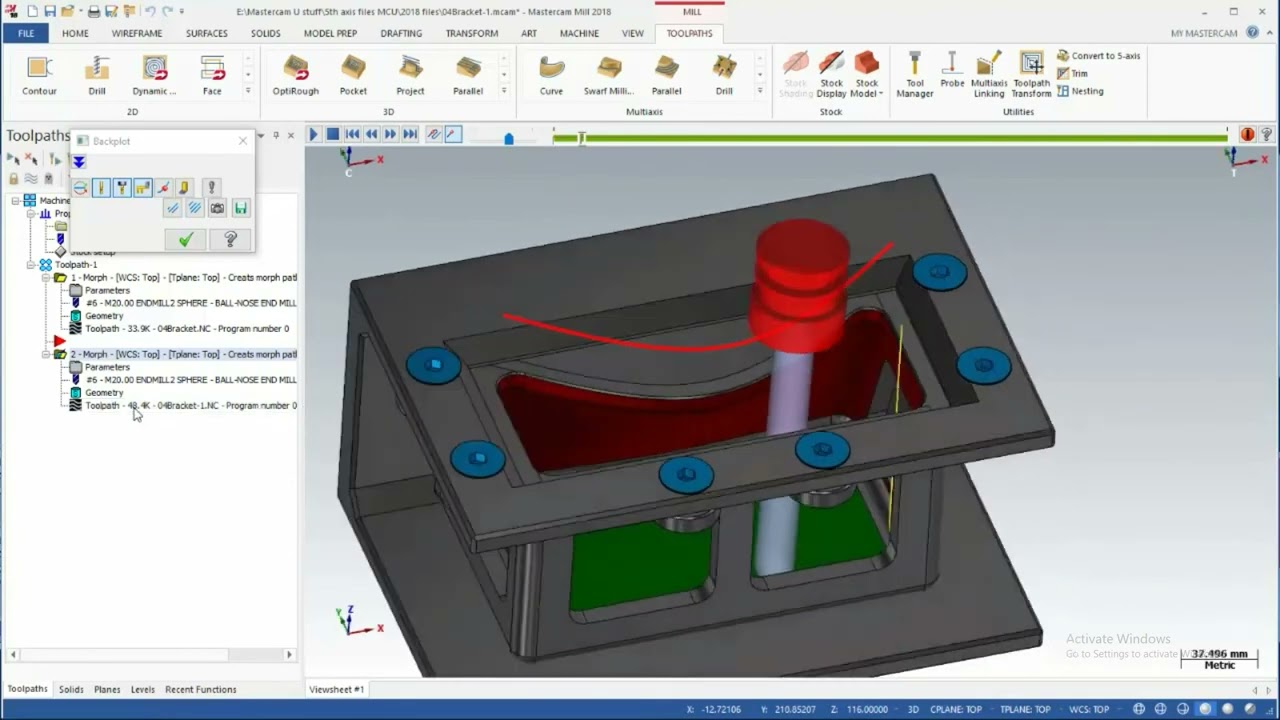Expand the Backplot dialog details chevron
1280x720 pixels.
coord(79,161)
